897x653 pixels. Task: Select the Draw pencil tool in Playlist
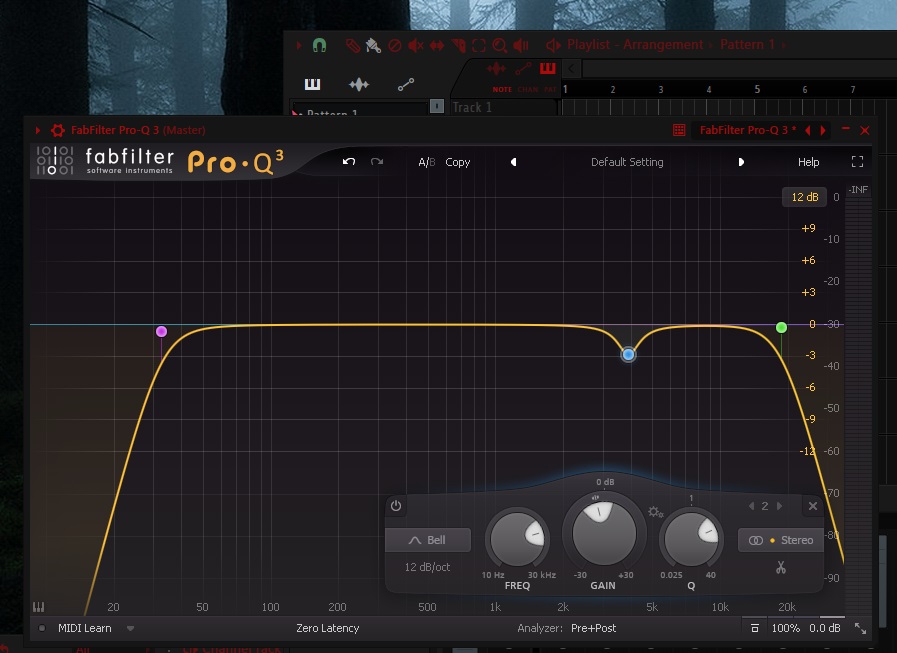pyautogui.click(x=353, y=45)
